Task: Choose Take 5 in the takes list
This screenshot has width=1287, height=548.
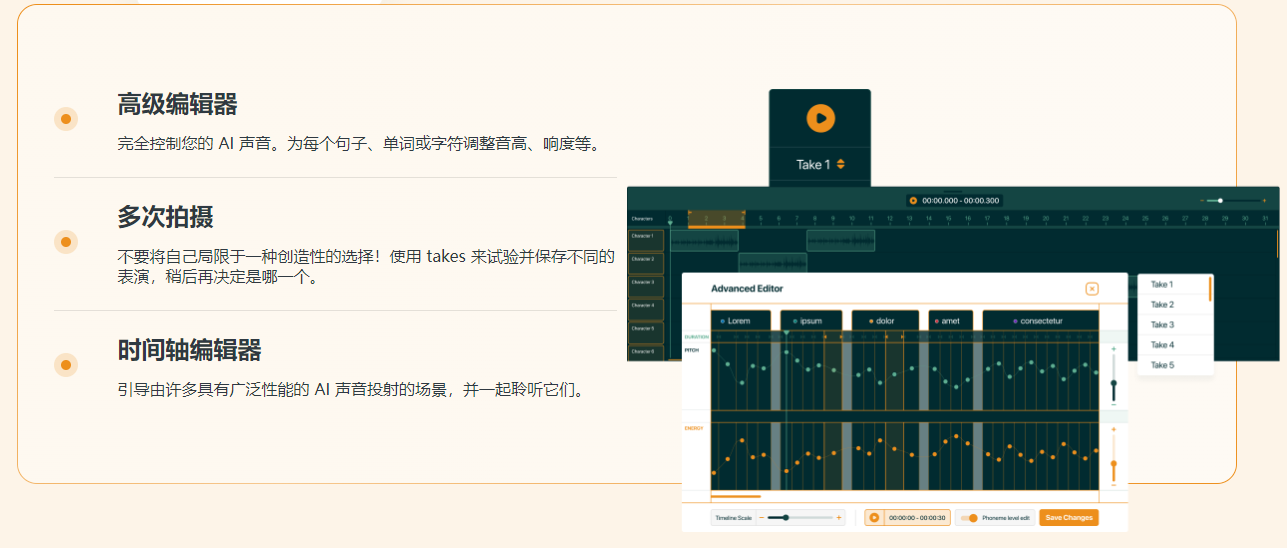Action: (x=1162, y=365)
